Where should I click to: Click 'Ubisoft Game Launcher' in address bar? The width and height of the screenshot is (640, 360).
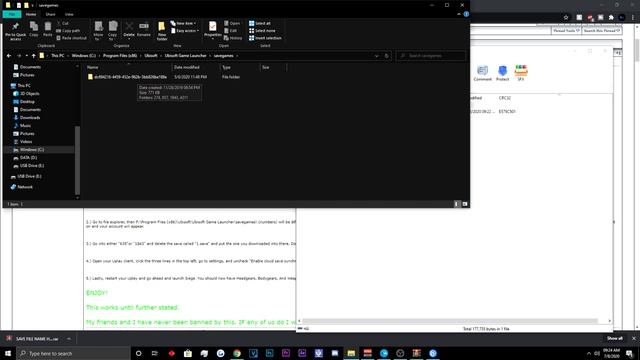pyautogui.click(x=185, y=56)
